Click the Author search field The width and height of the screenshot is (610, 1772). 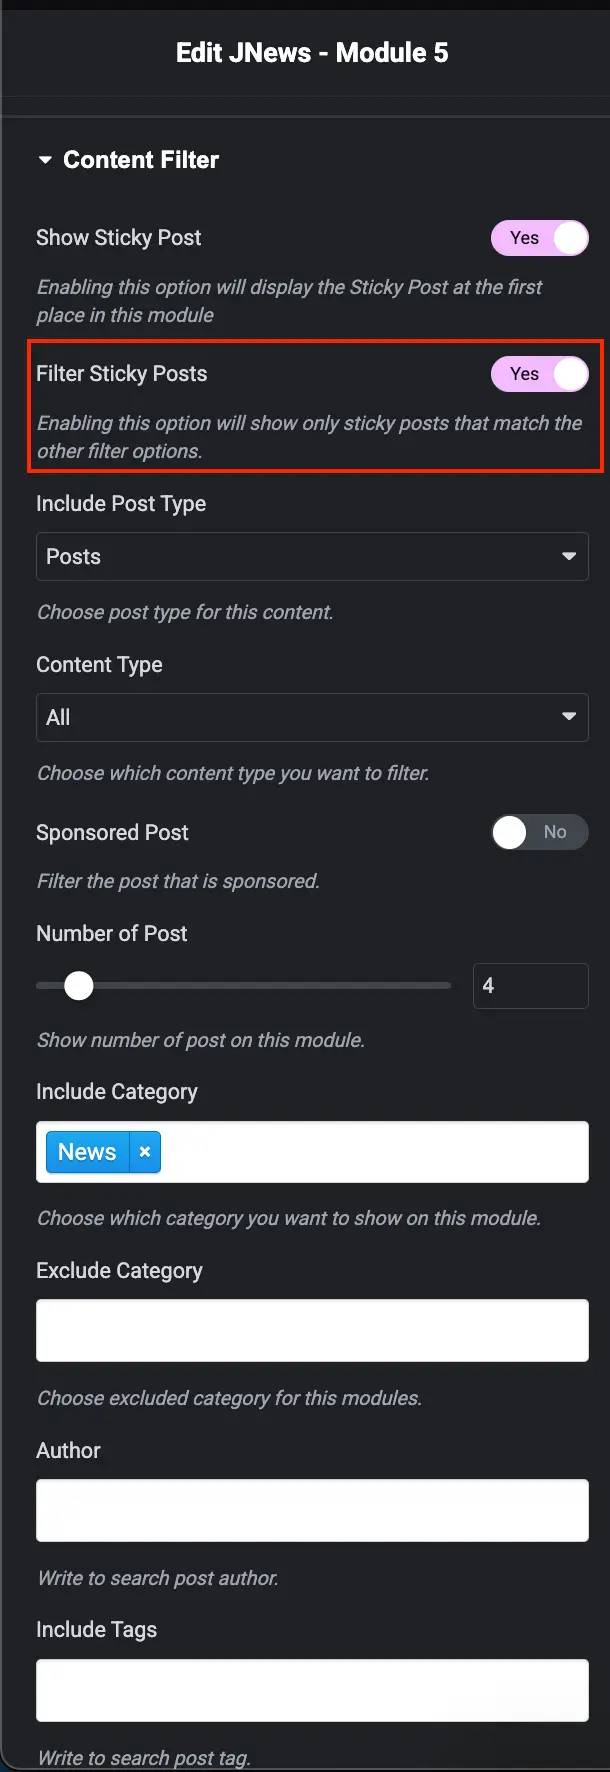[312, 1510]
